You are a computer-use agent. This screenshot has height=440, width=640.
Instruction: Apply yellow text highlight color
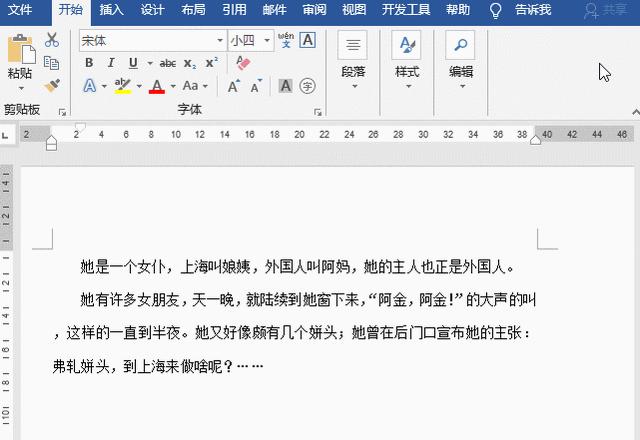122,86
